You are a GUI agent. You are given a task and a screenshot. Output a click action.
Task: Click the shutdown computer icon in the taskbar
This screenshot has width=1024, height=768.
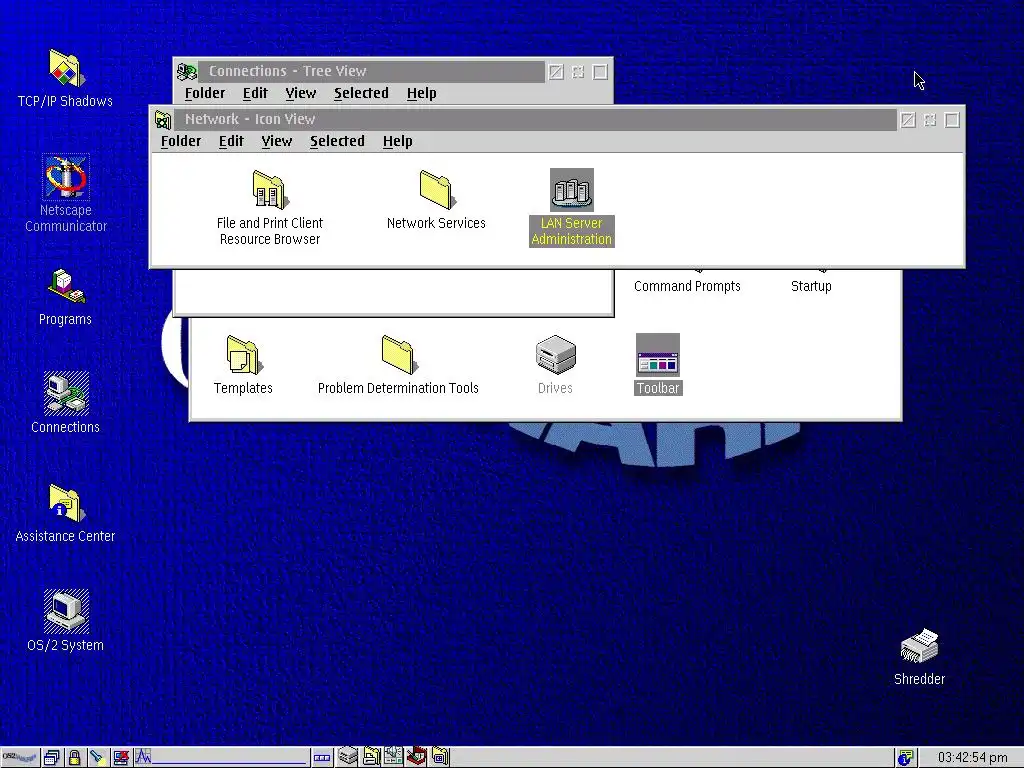pos(121,757)
